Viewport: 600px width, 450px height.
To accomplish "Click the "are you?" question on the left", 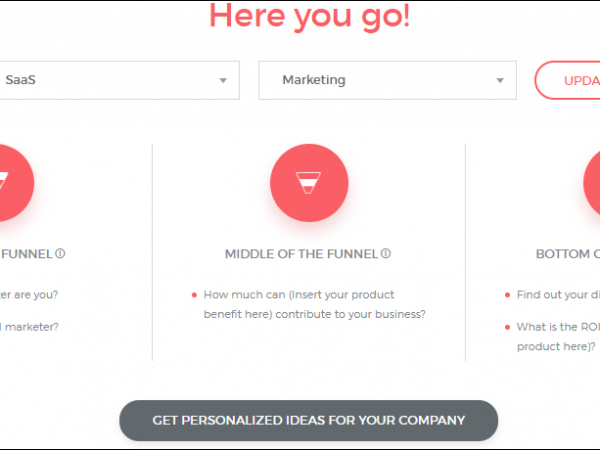I will (29, 295).
